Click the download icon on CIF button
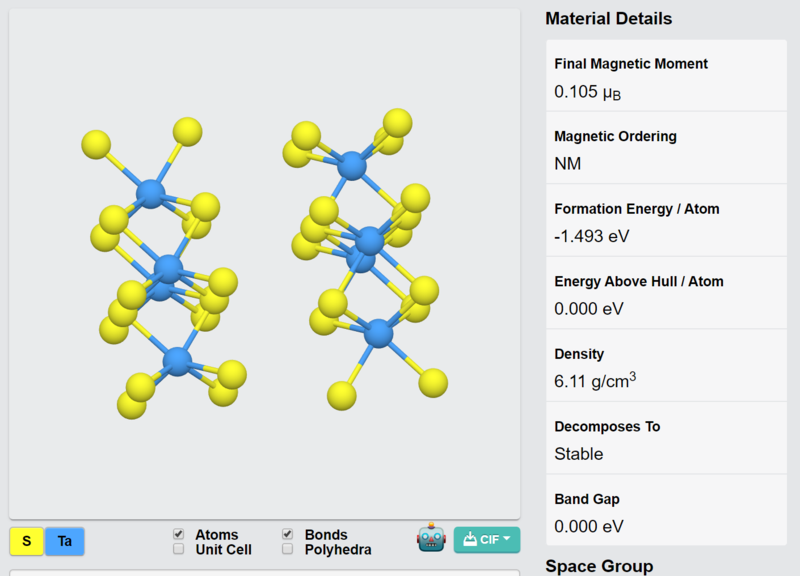Image resolution: width=800 pixels, height=576 pixels. (470, 539)
